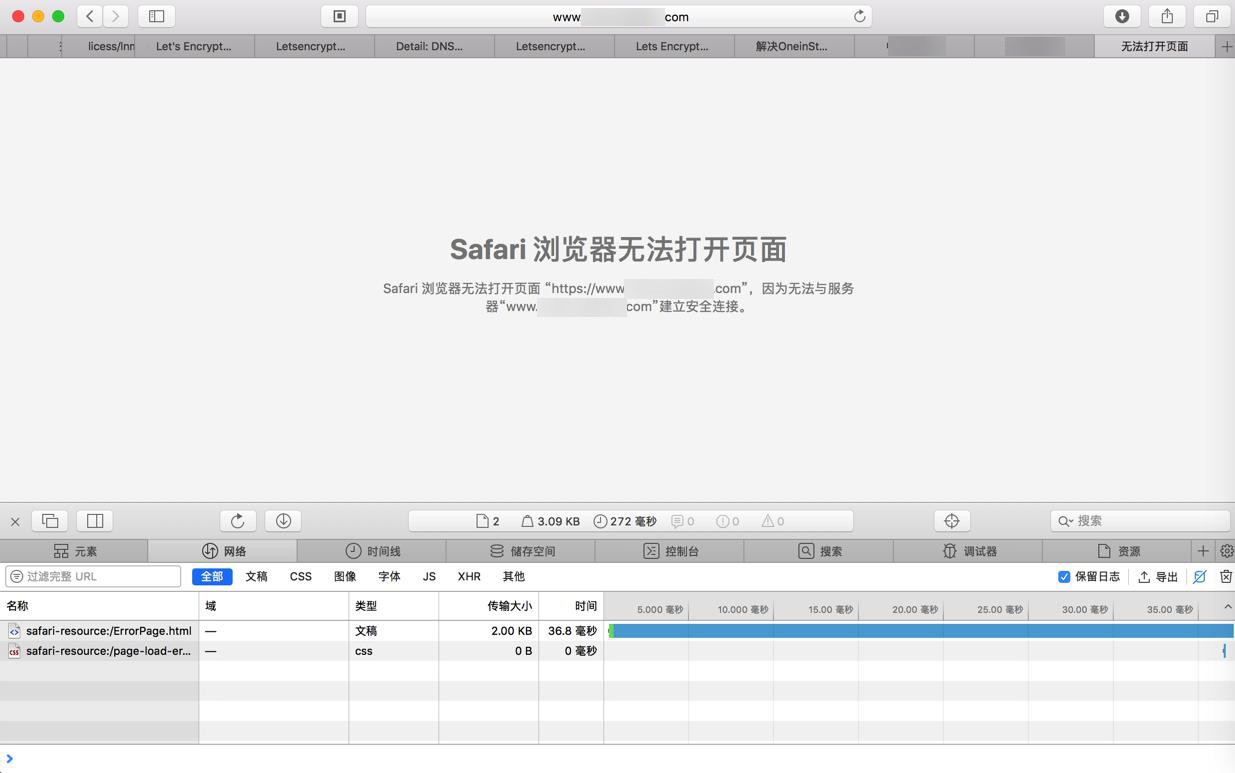Sort by 名称 column header
1235x773 pixels.
pyautogui.click(x=99, y=606)
